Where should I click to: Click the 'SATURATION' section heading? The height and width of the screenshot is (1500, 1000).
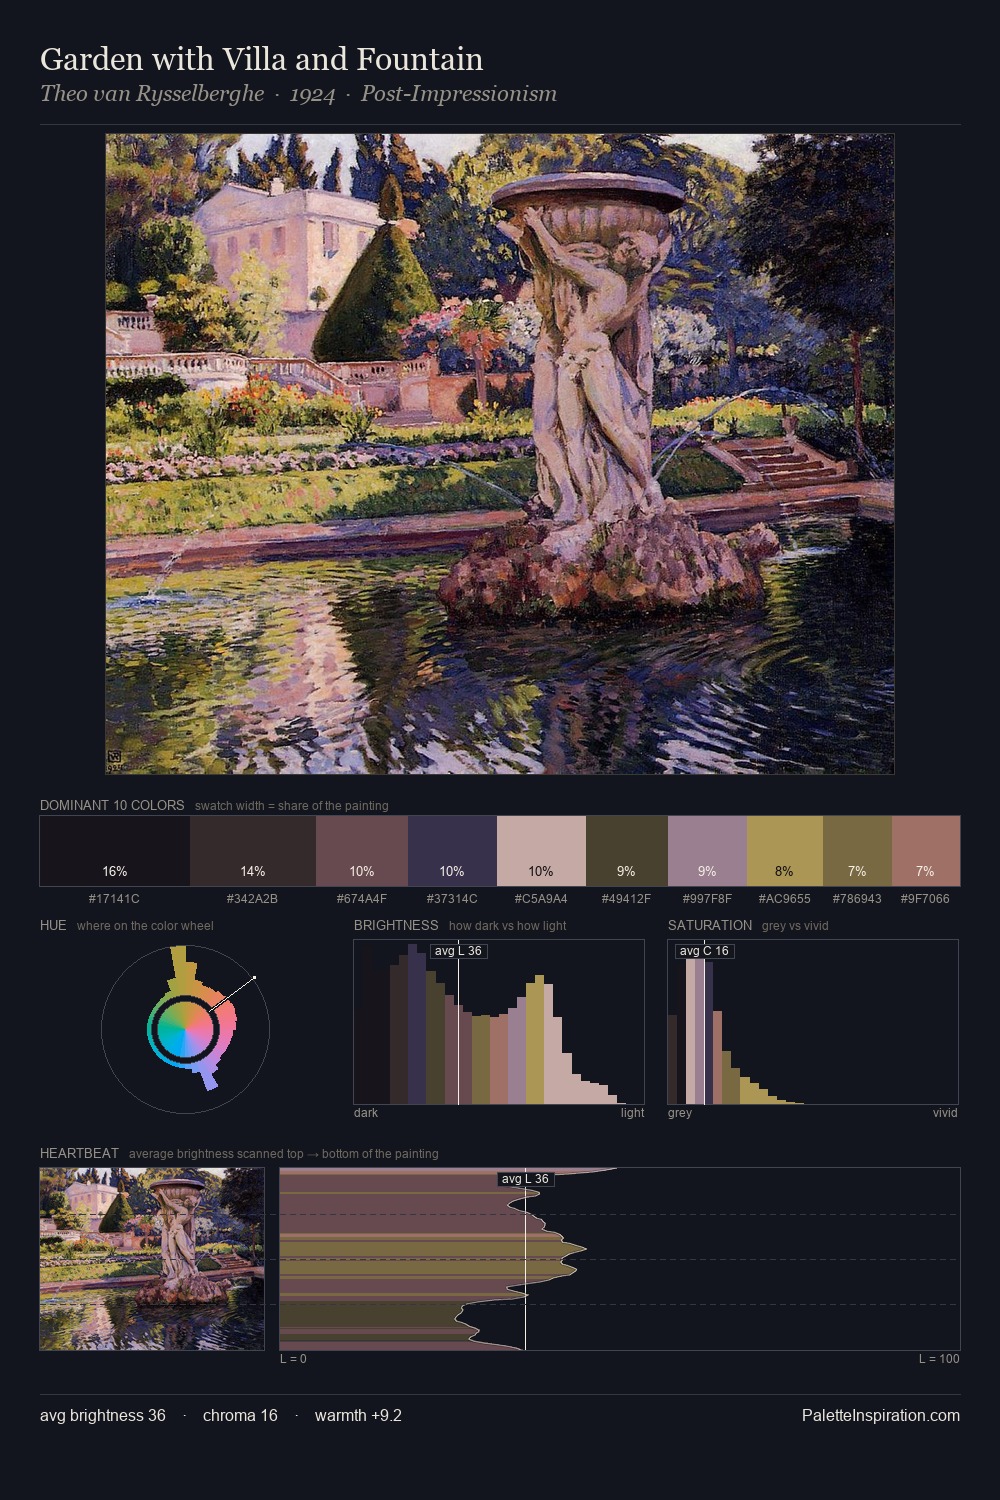click(x=710, y=925)
